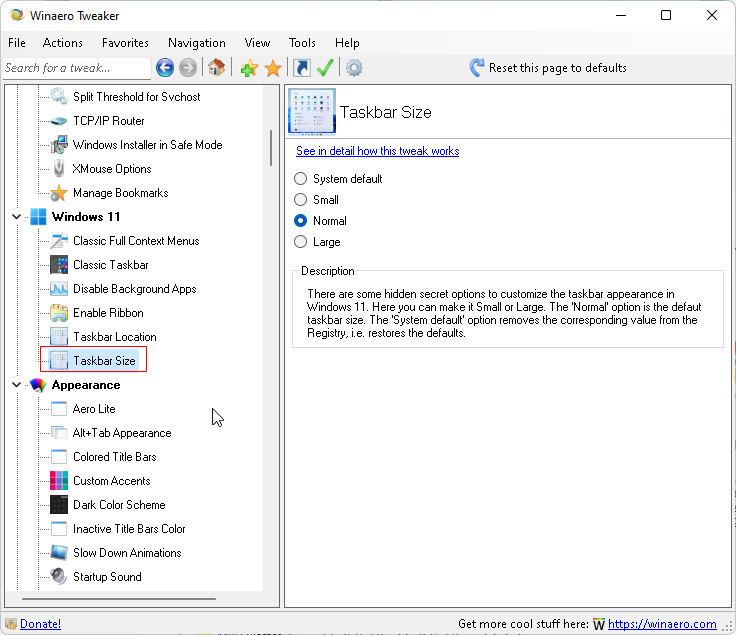
Task: Close the Winaero Tweaker window
Action: click(x=712, y=15)
